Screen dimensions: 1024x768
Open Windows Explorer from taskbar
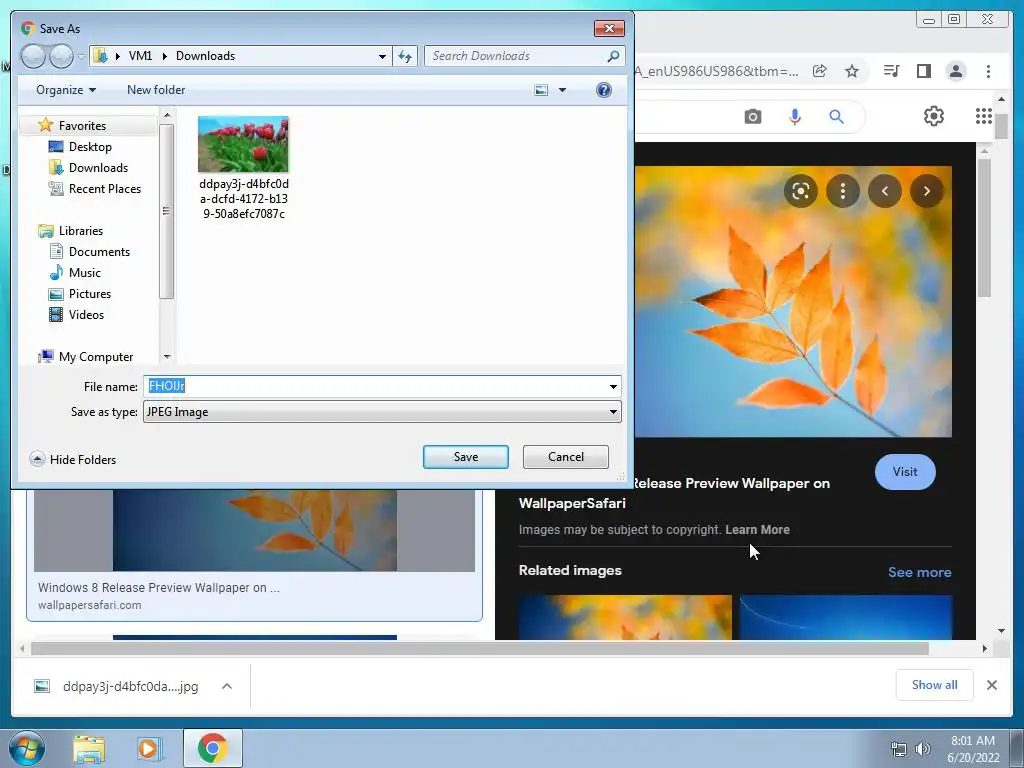tap(89, 748)
